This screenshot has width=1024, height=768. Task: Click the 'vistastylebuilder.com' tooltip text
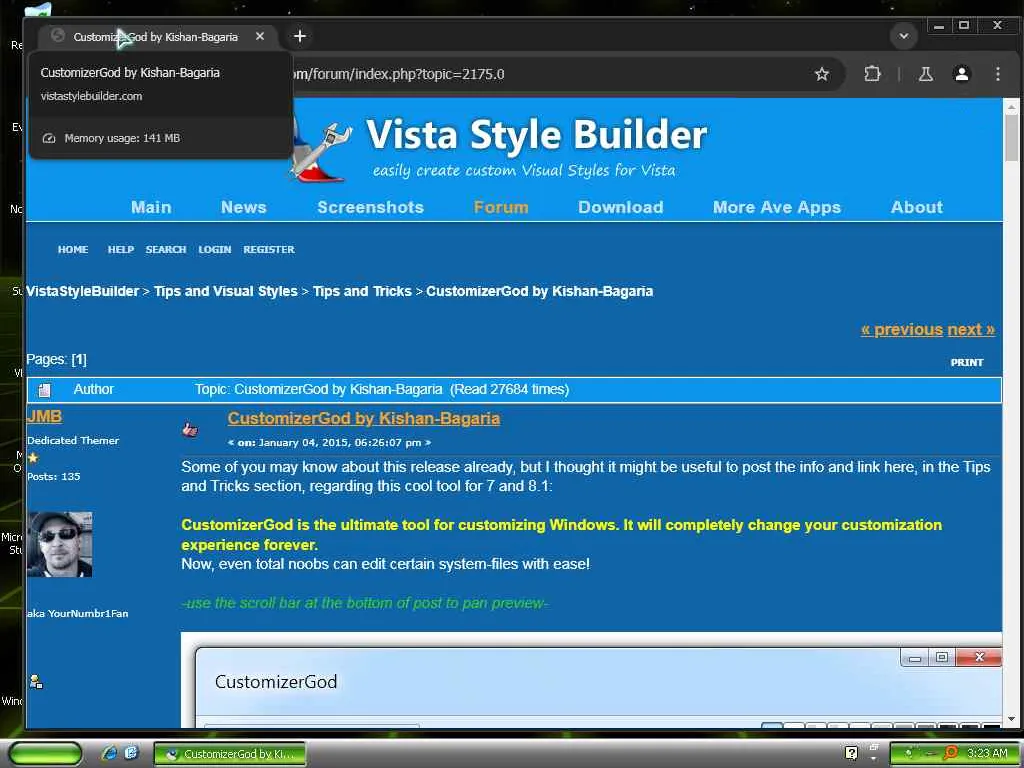(x=91, y=96)
